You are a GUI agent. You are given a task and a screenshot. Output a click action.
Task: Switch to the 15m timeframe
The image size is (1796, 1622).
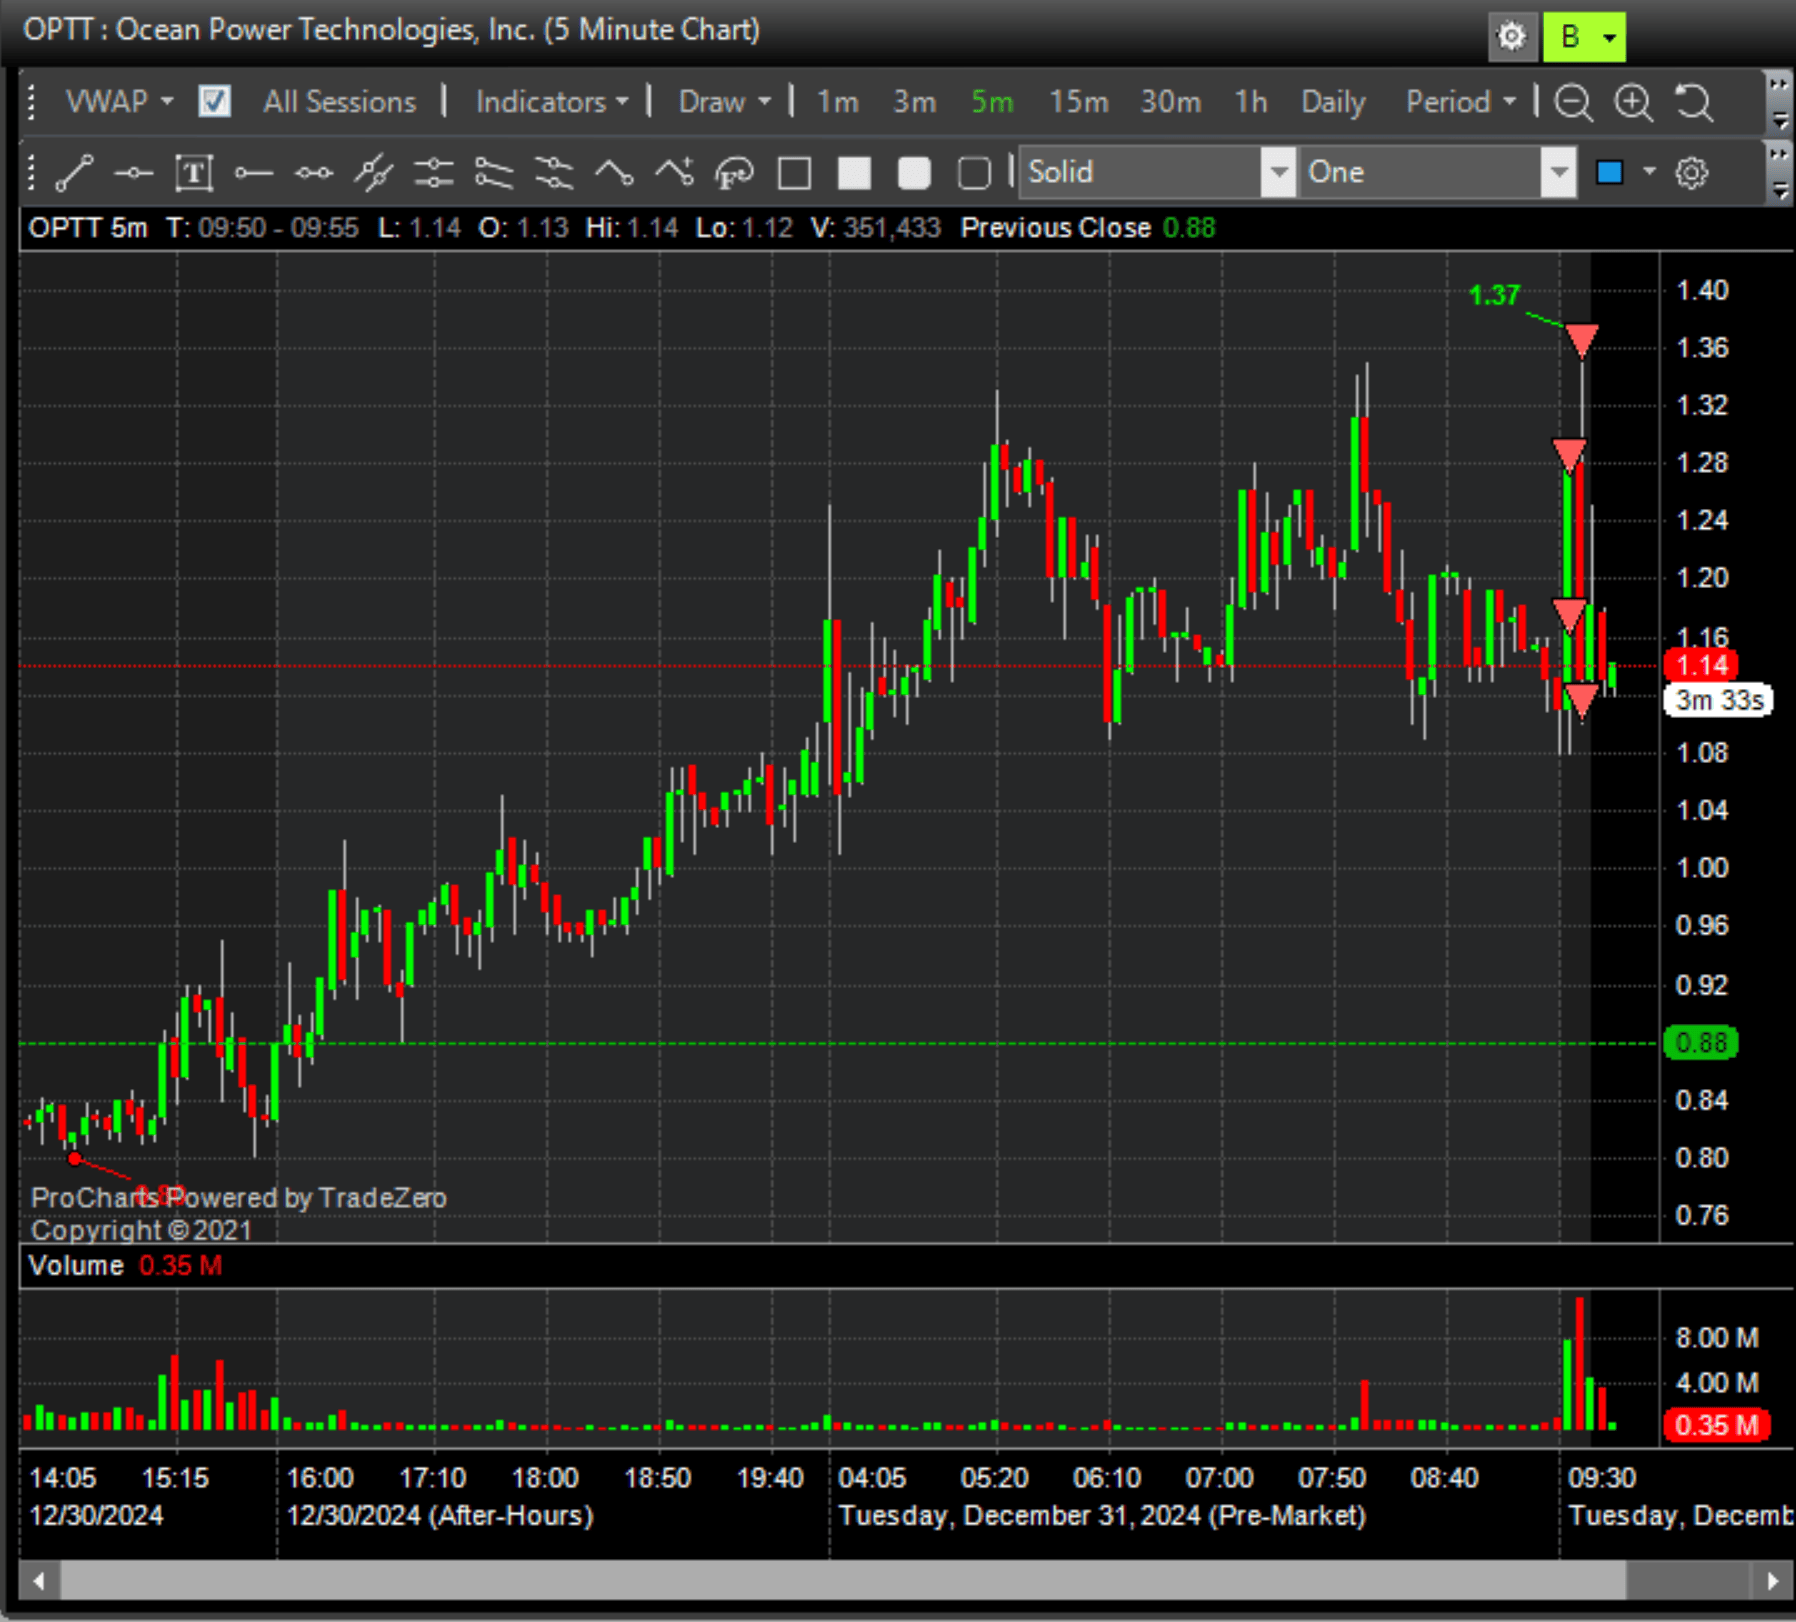(x=1078, y=101)
